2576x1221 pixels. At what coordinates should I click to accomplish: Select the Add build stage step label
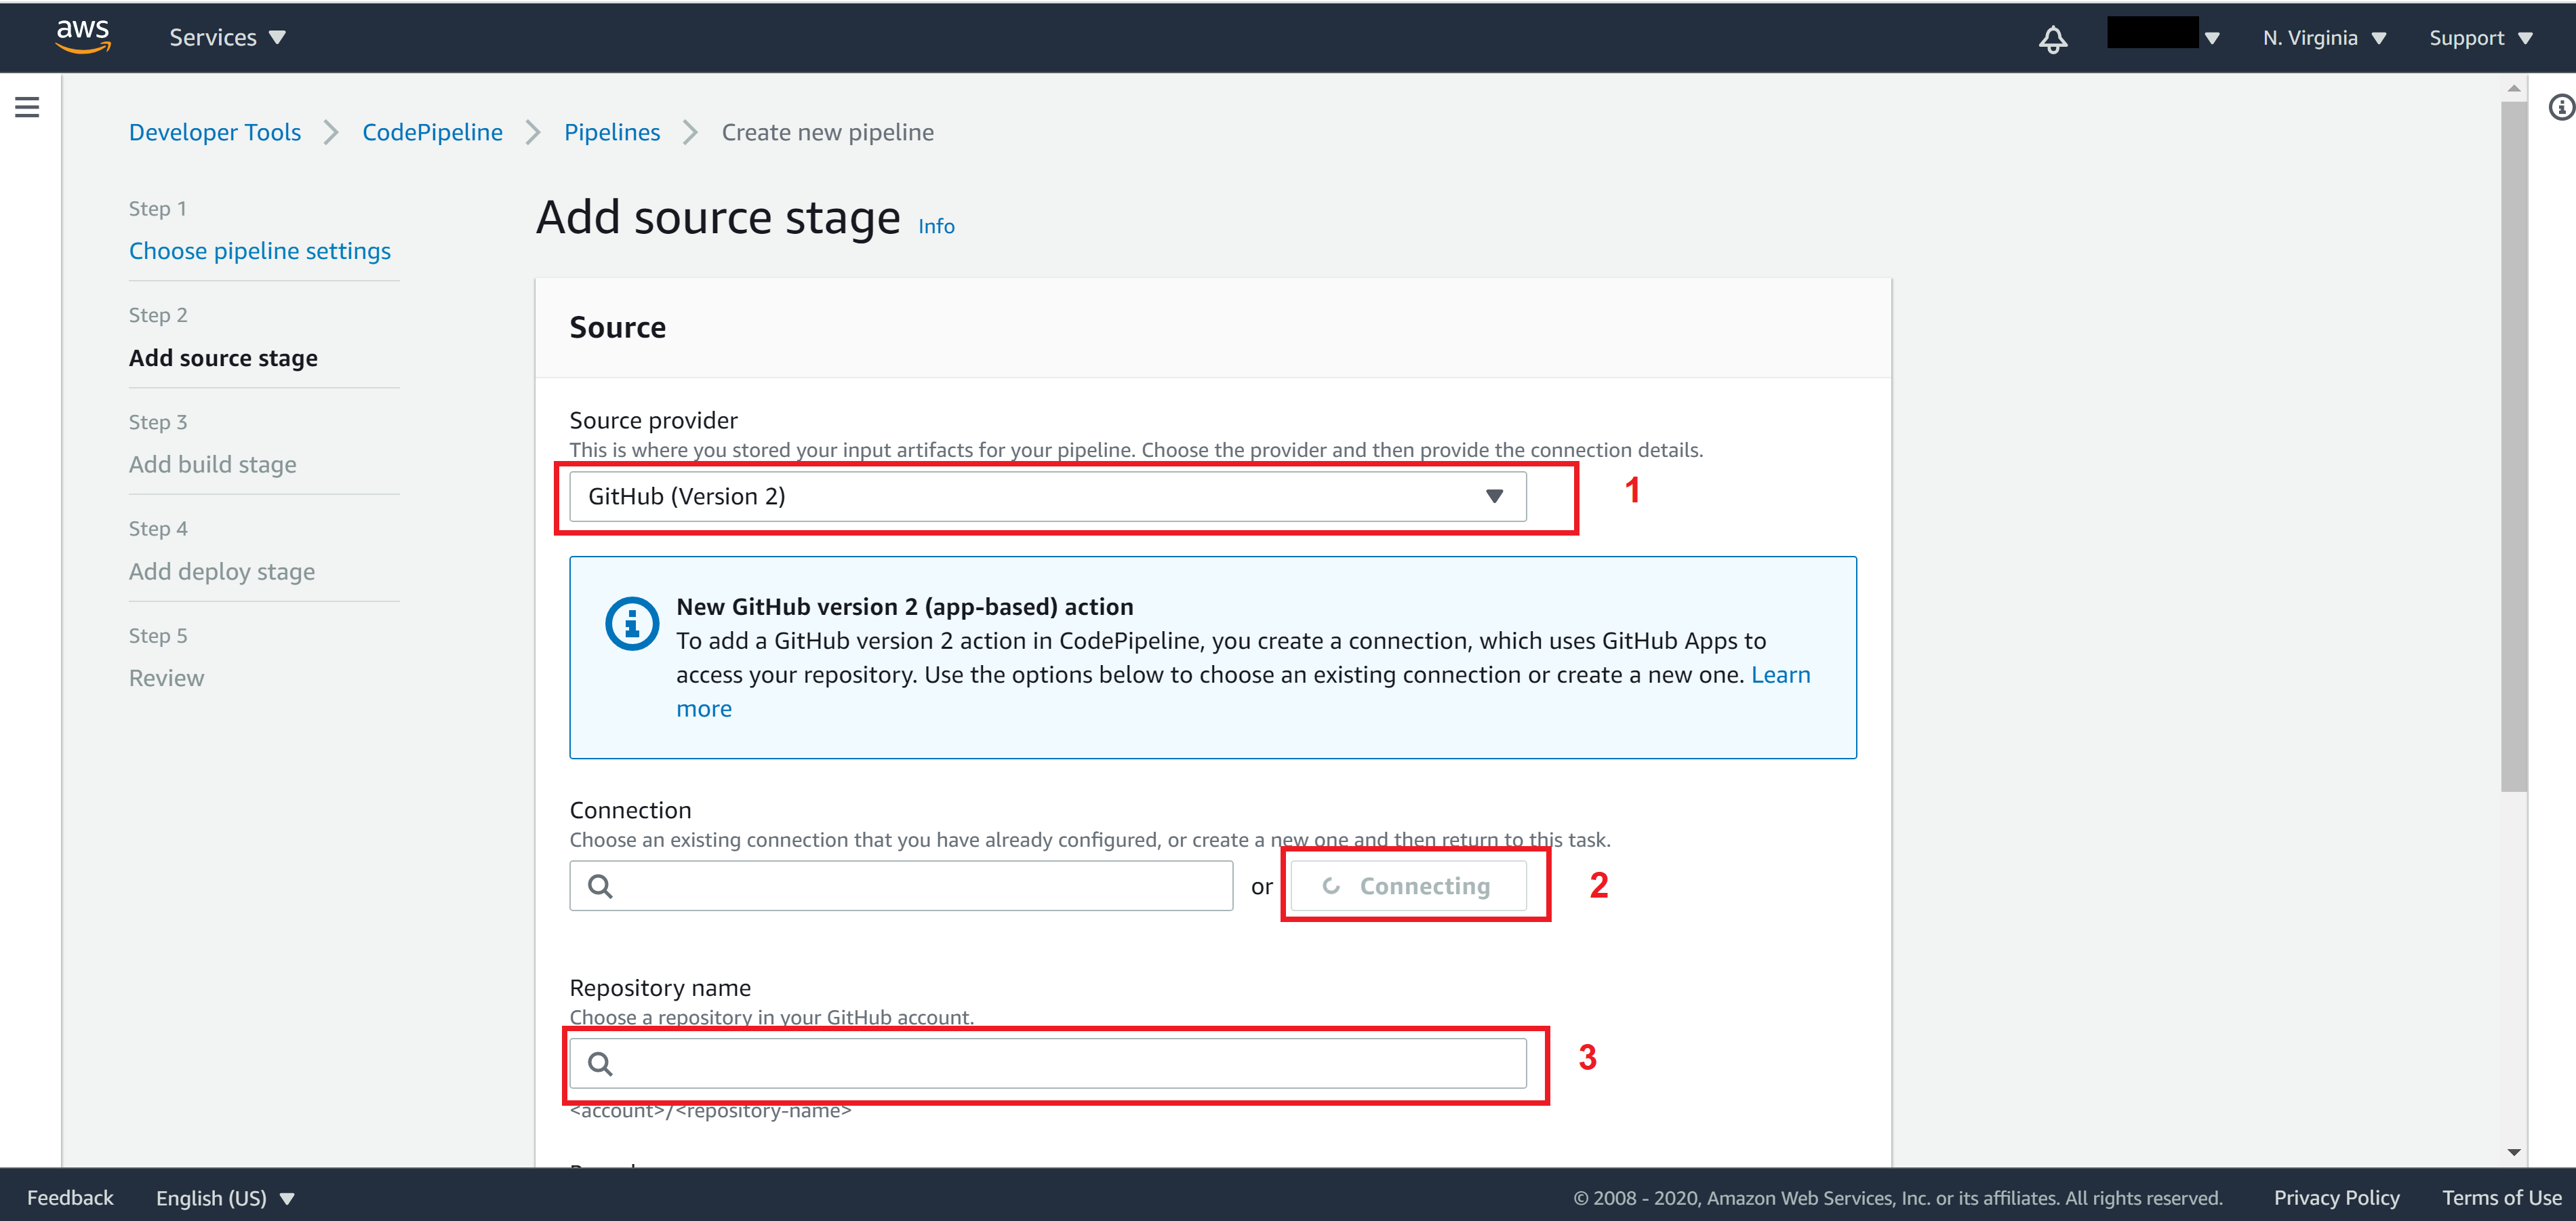pos(213,465)
